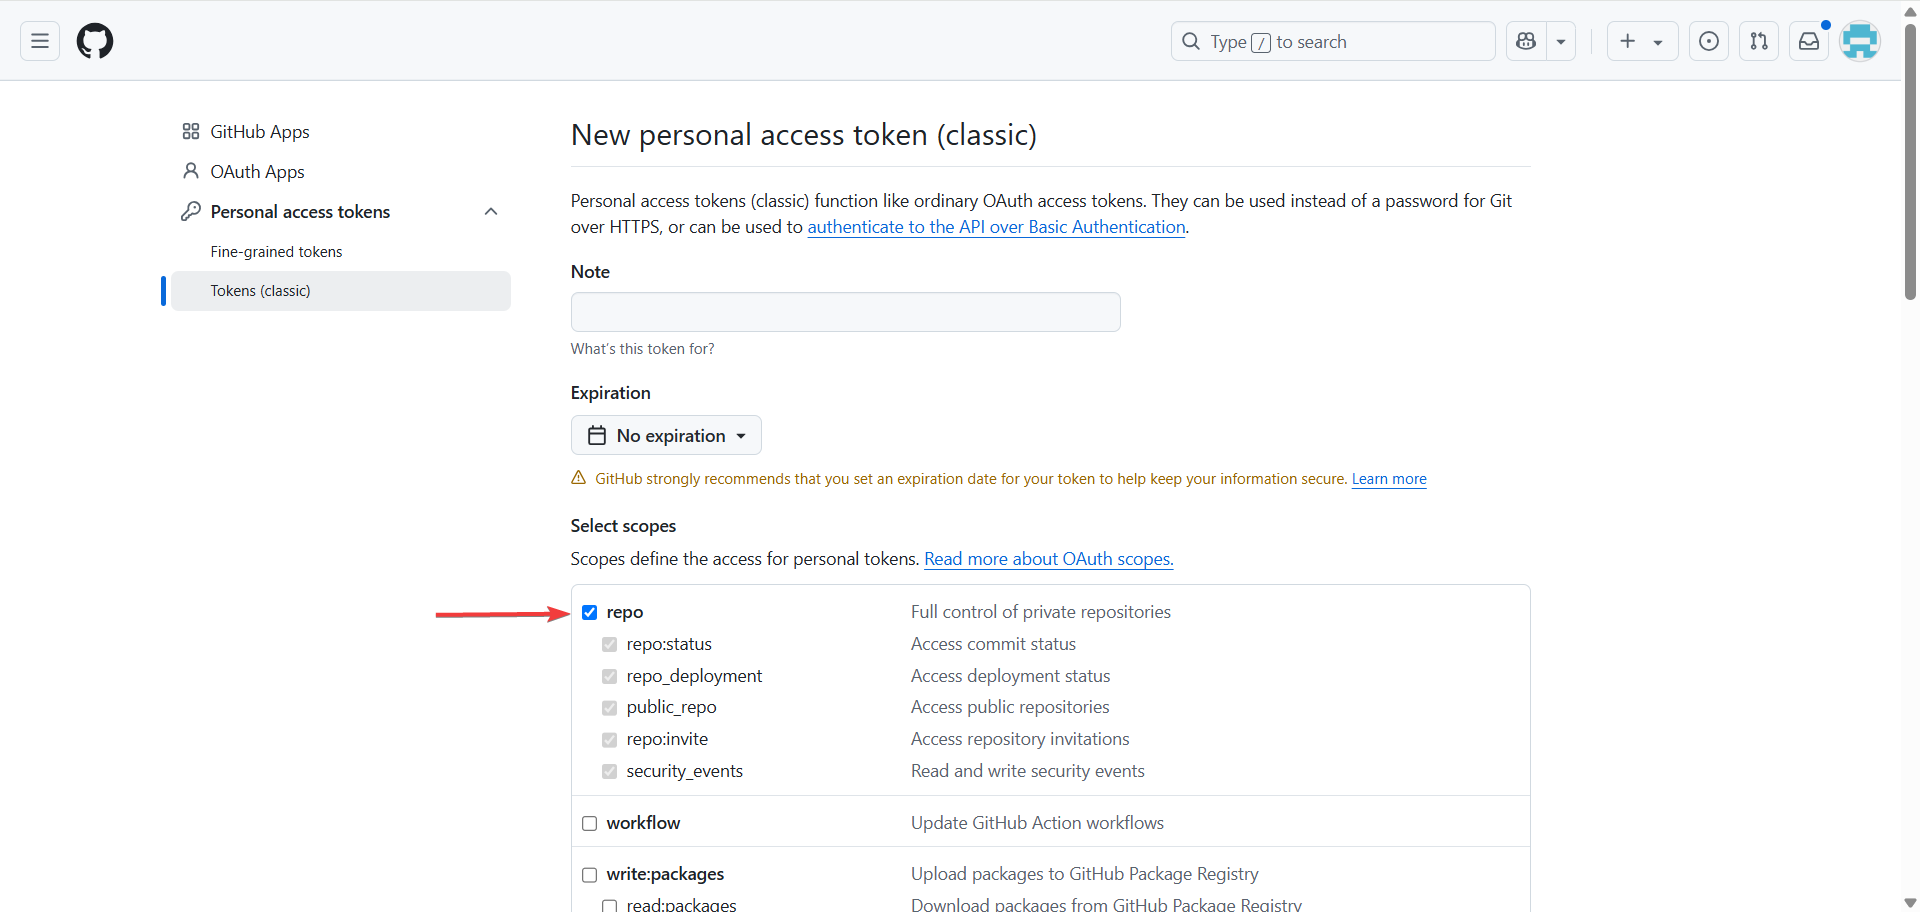This screenshot has width=1920, height=912.
Task: Check notifications via the inbox icon
Action: (x=1808, y=41)
